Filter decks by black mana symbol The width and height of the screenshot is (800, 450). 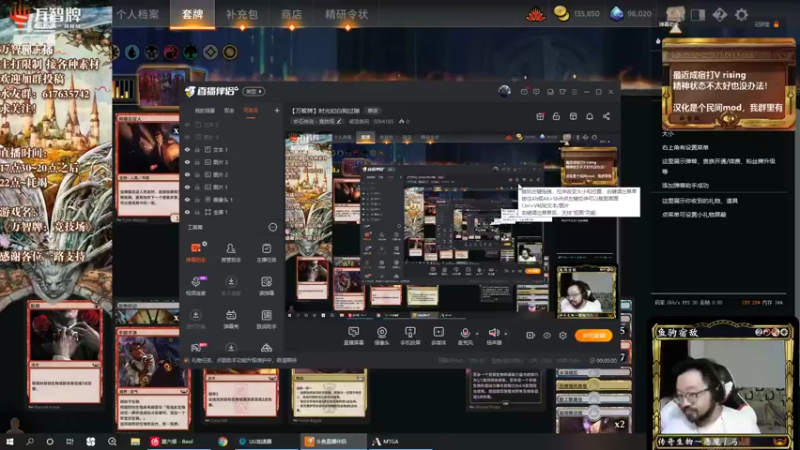point(152,52)
